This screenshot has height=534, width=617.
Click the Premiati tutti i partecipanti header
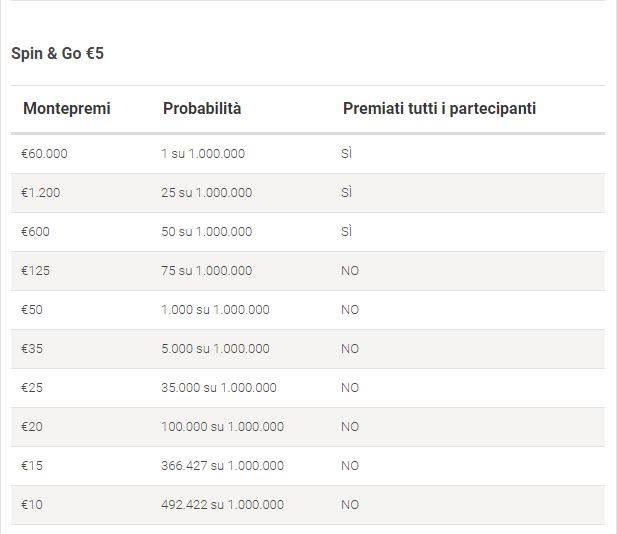(440, 109)
